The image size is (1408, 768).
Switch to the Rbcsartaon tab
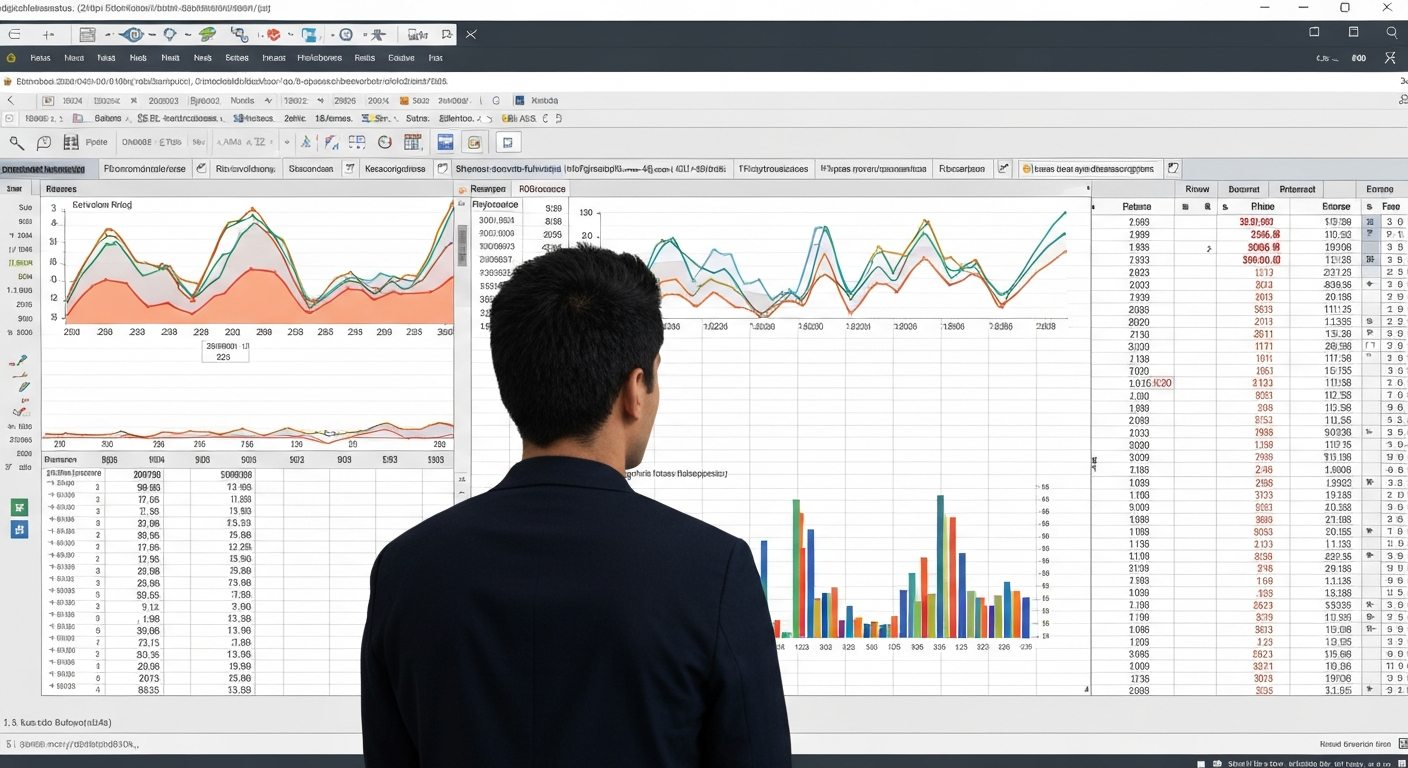(x=961, y=169)
